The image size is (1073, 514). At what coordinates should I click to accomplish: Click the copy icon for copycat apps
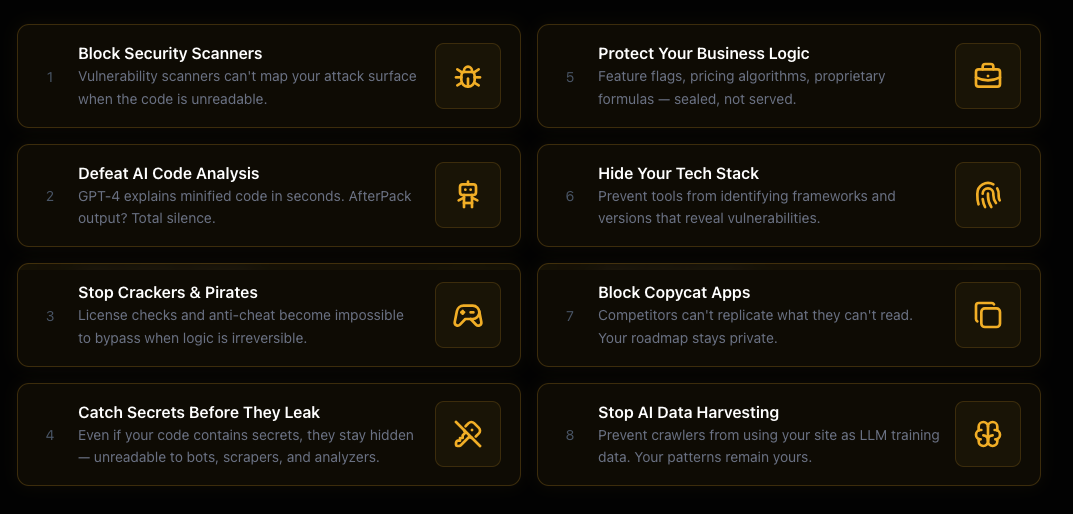987,315
